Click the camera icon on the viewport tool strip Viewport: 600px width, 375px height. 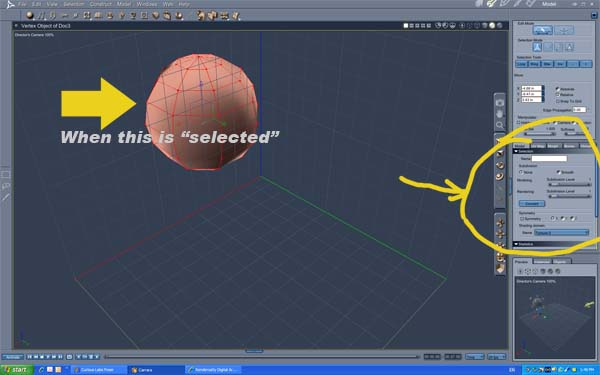click(x=500, y=103)
